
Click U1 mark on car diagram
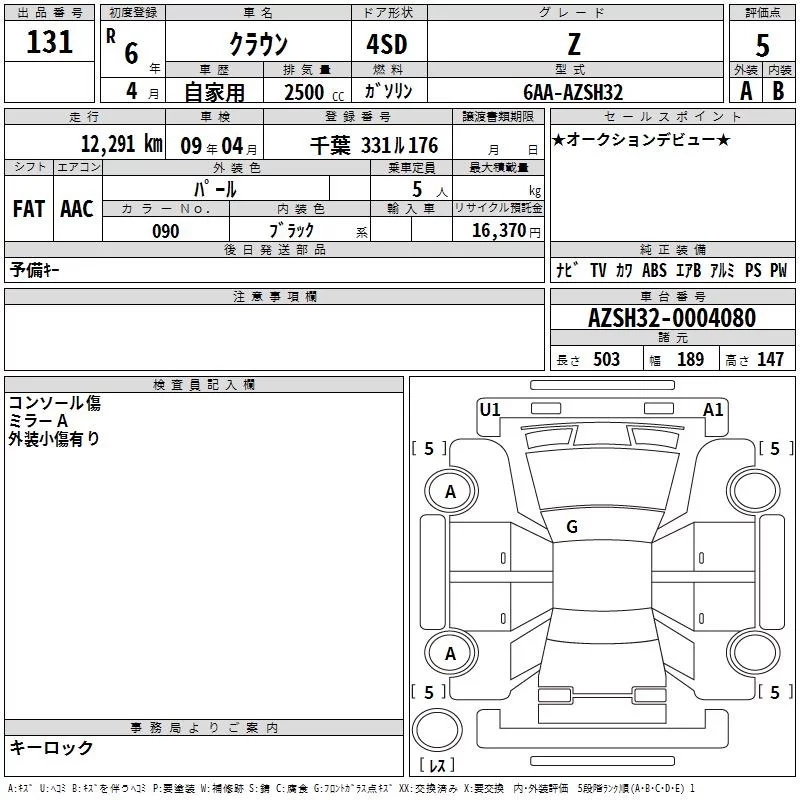pos(490,410)
